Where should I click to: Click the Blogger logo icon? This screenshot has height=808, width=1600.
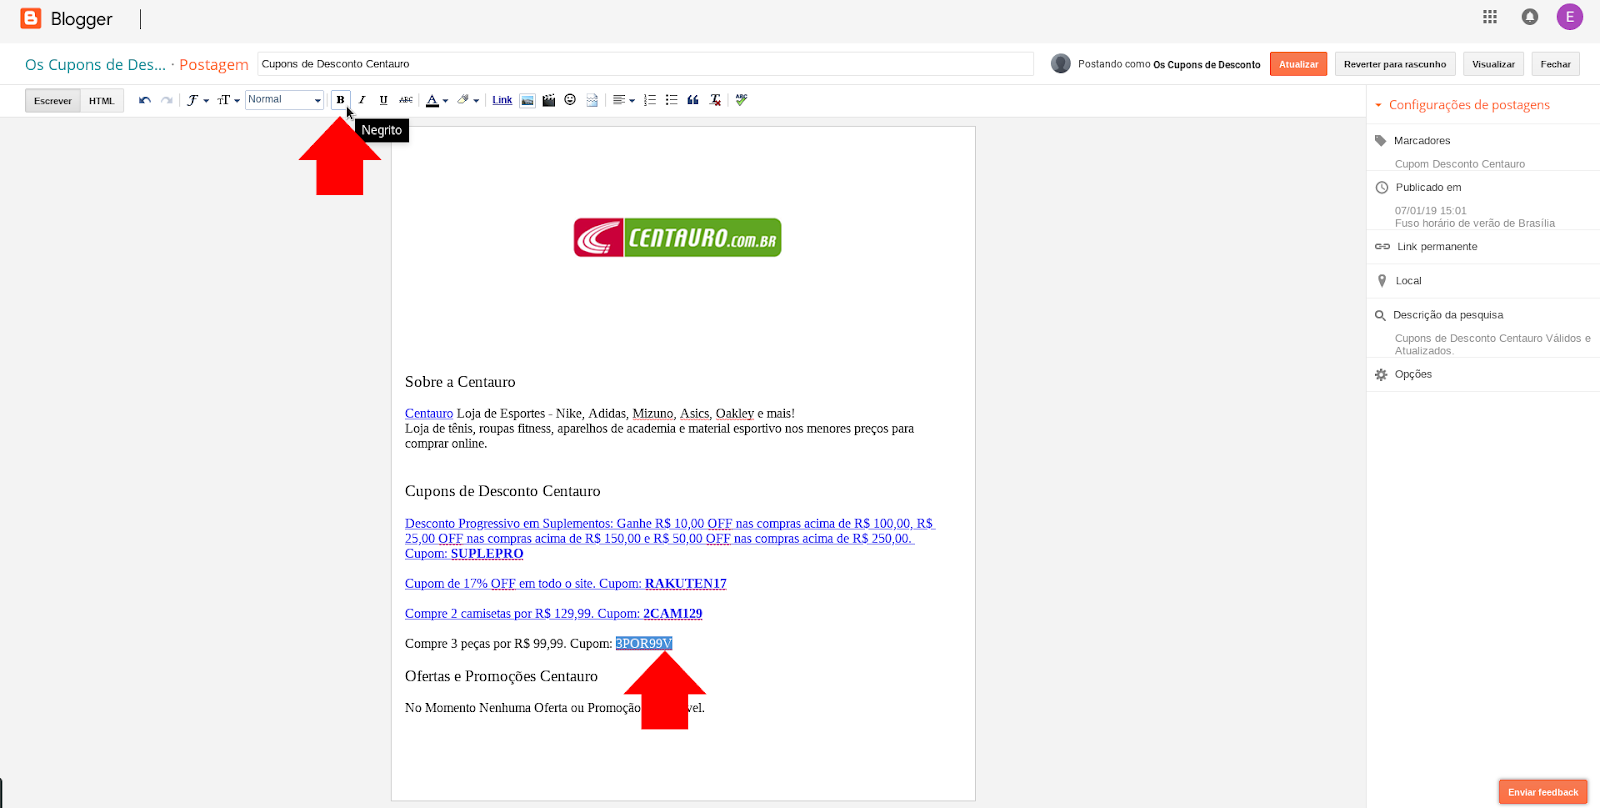tap(31, 18)
